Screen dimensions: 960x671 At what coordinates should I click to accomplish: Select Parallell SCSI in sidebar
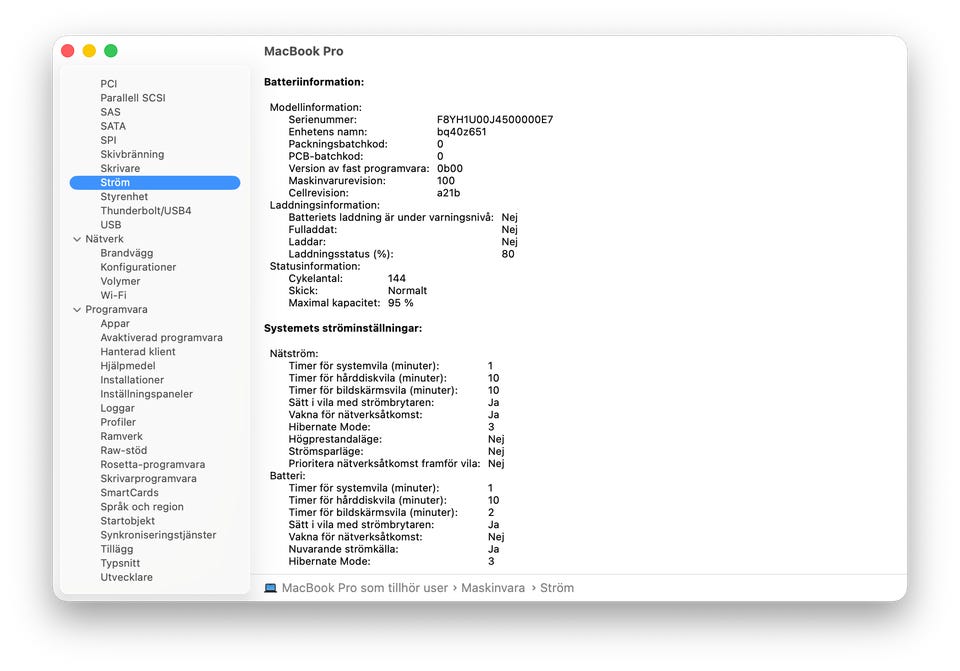tap(133, 98)
